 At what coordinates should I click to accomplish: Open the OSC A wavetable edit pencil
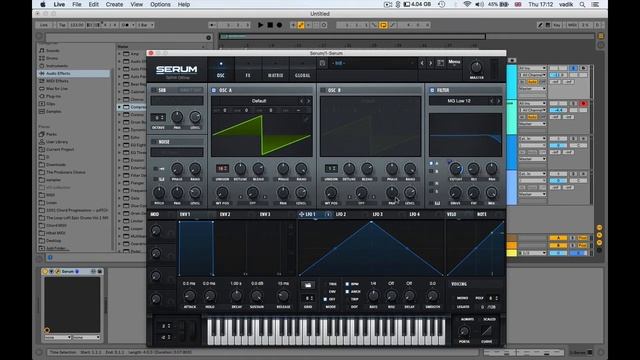tap(306, 119)
